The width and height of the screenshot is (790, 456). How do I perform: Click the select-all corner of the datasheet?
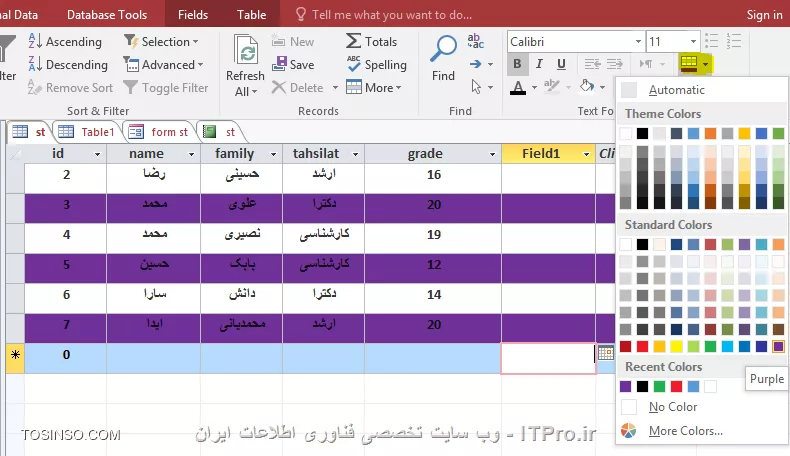coord(15,154)
